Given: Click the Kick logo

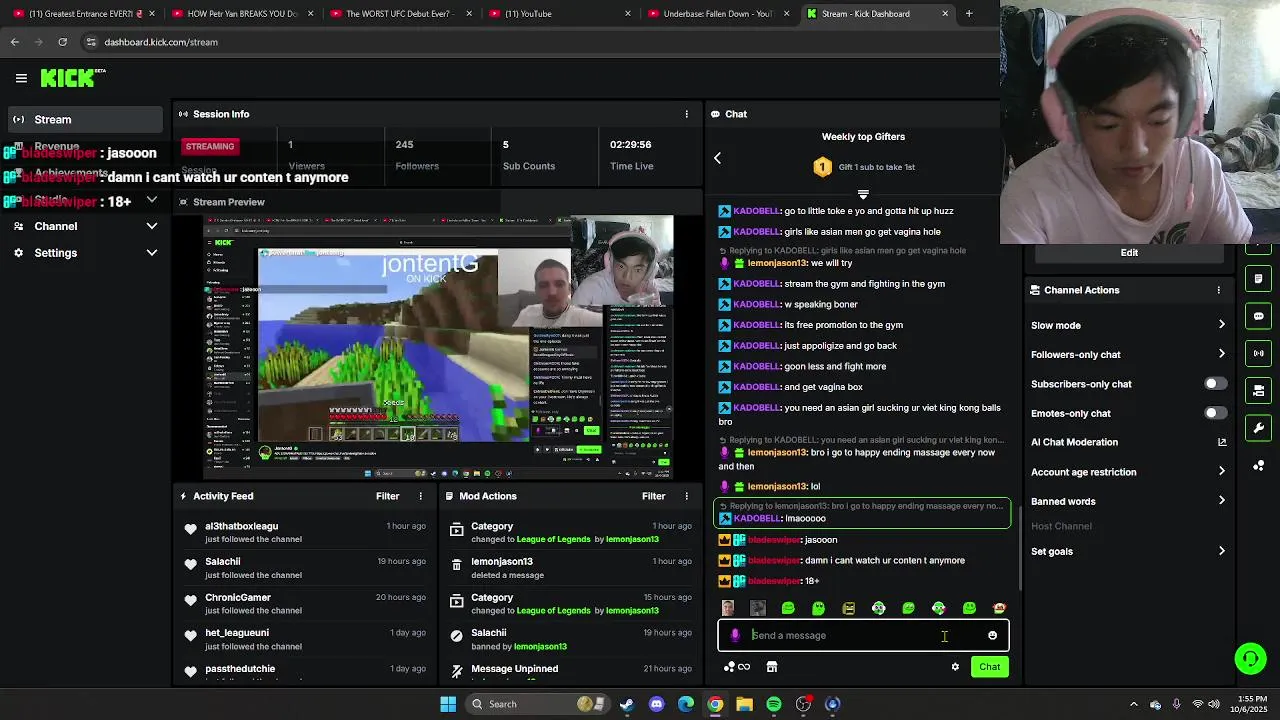Looking at the screenshot, I should (73, 78).
